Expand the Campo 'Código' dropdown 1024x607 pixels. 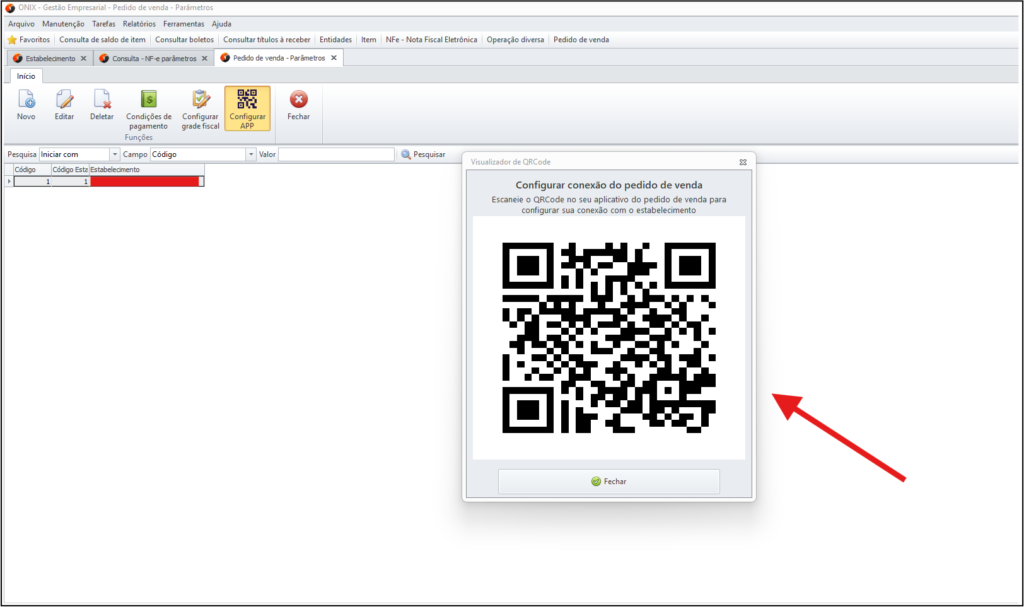click(x=251, y=155)
